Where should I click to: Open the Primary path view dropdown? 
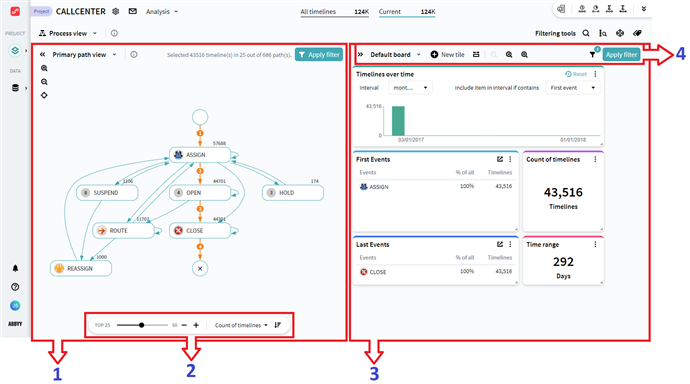click(x=84, y=55)
